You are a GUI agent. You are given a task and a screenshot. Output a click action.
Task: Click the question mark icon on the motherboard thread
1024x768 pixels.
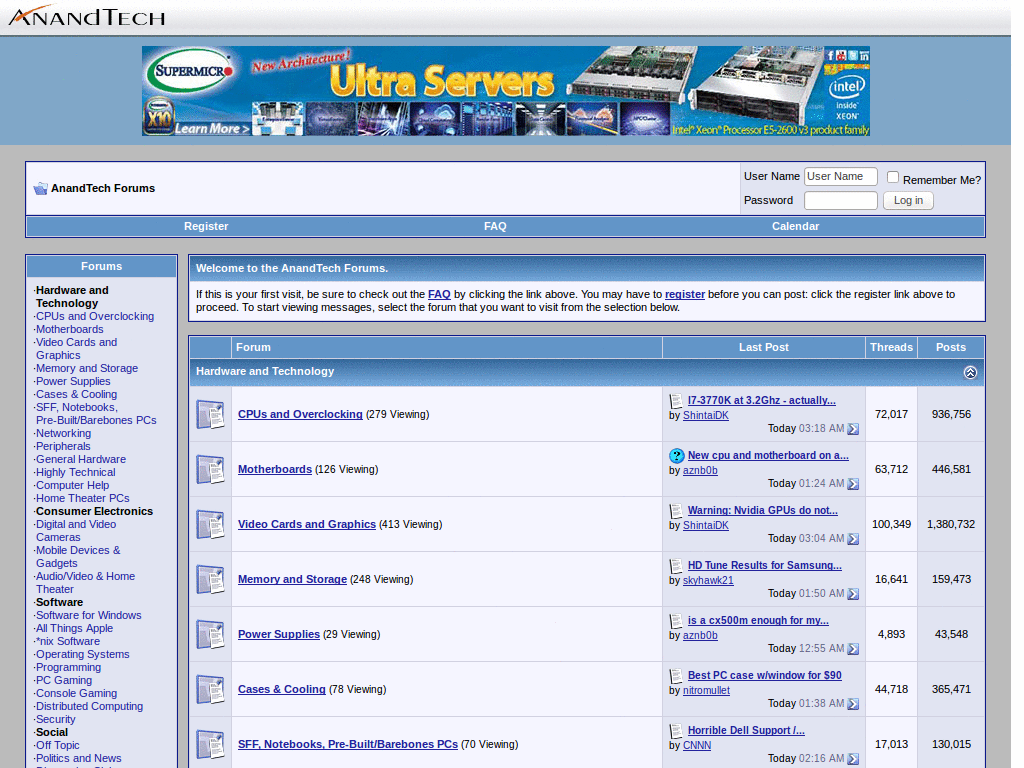[679, 455]
